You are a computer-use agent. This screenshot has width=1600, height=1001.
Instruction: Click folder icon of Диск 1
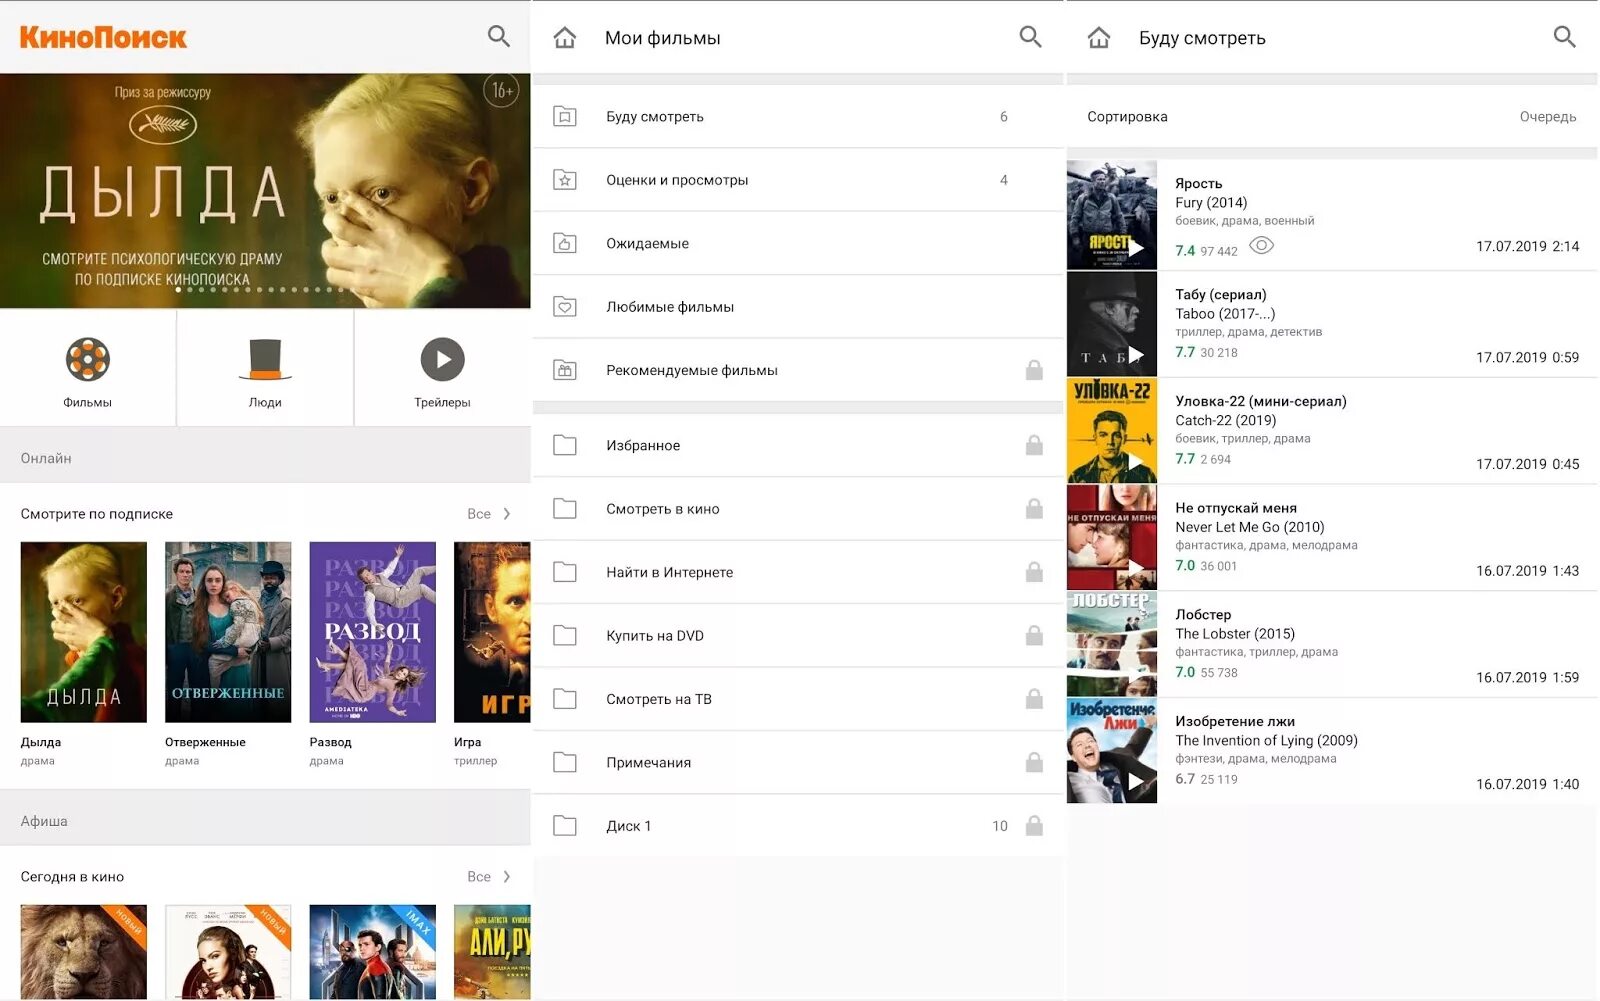pyautogui.click(x=565, y=826)
